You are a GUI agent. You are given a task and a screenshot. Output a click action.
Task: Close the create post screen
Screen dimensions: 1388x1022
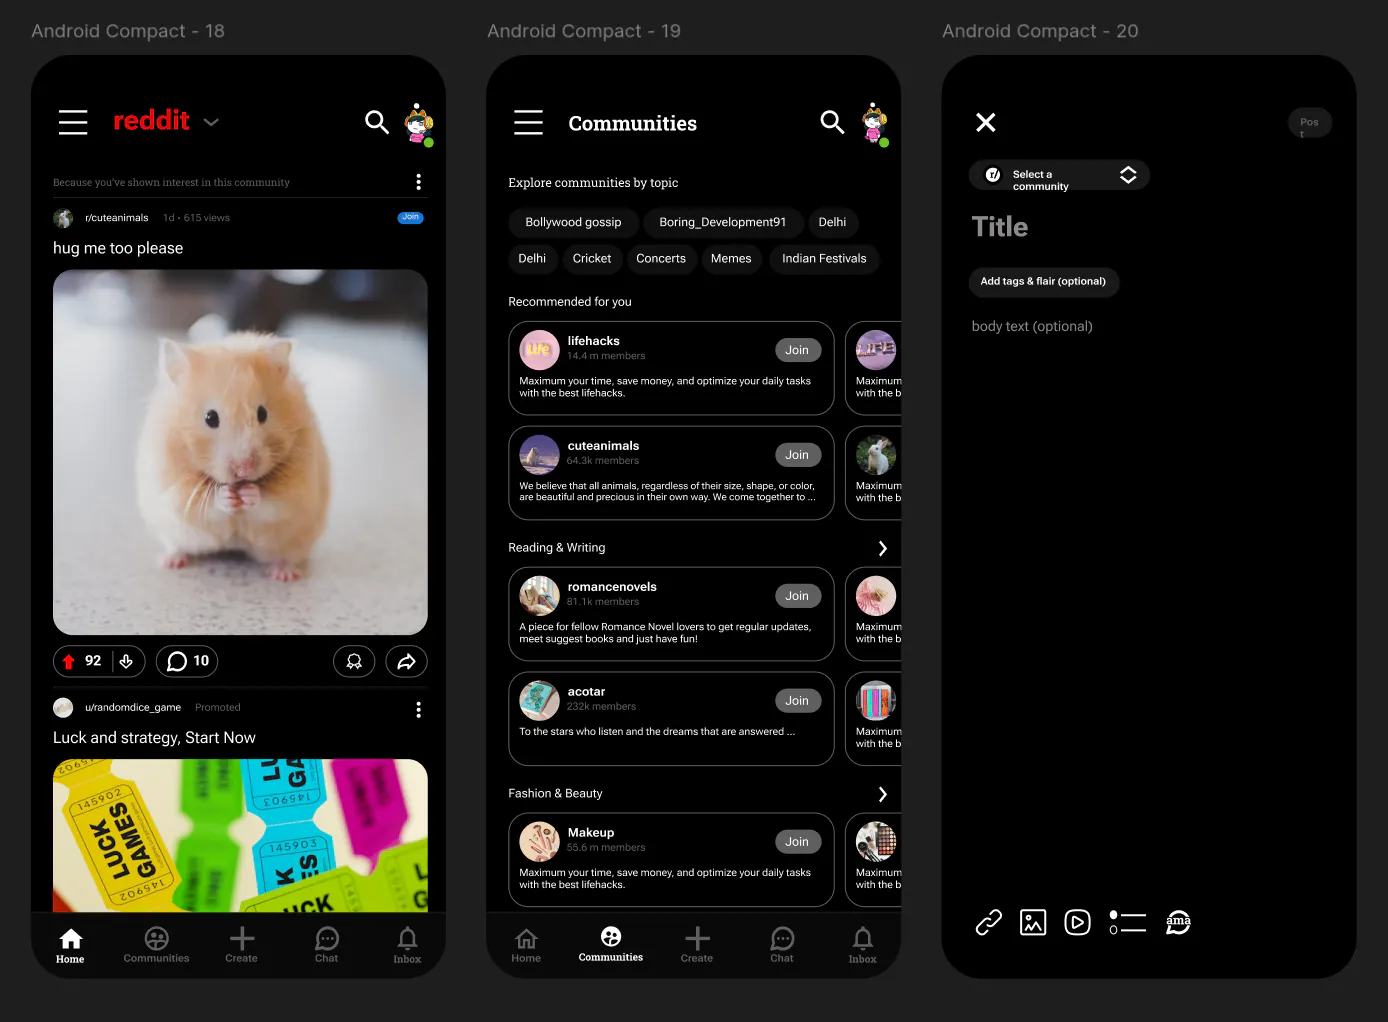(x=986, y=122)
